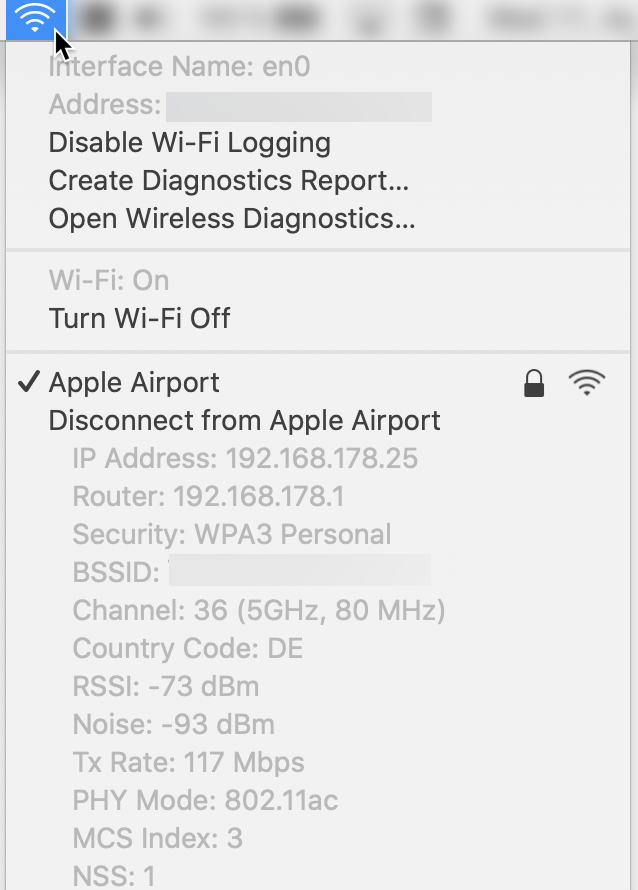
Task: Click the Channel 36 info line
Action: (257, 610)
